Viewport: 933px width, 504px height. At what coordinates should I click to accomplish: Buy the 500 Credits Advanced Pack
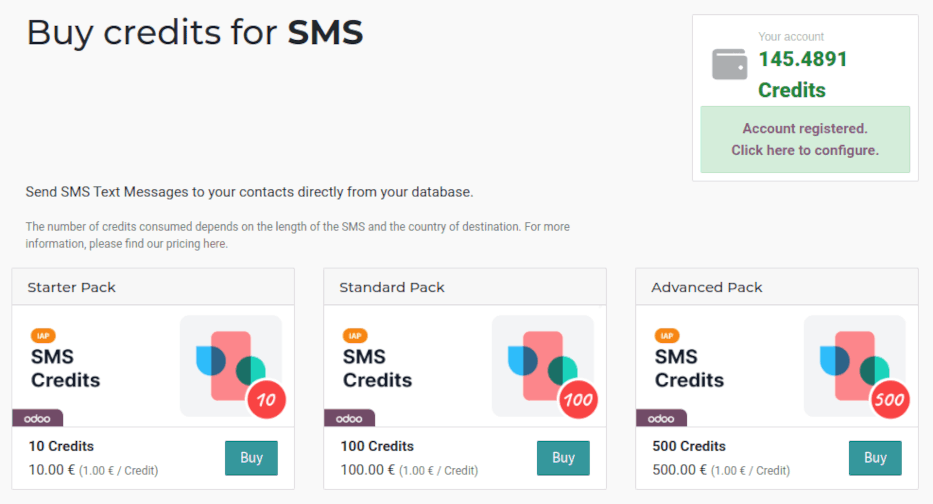tap(875, 458)
